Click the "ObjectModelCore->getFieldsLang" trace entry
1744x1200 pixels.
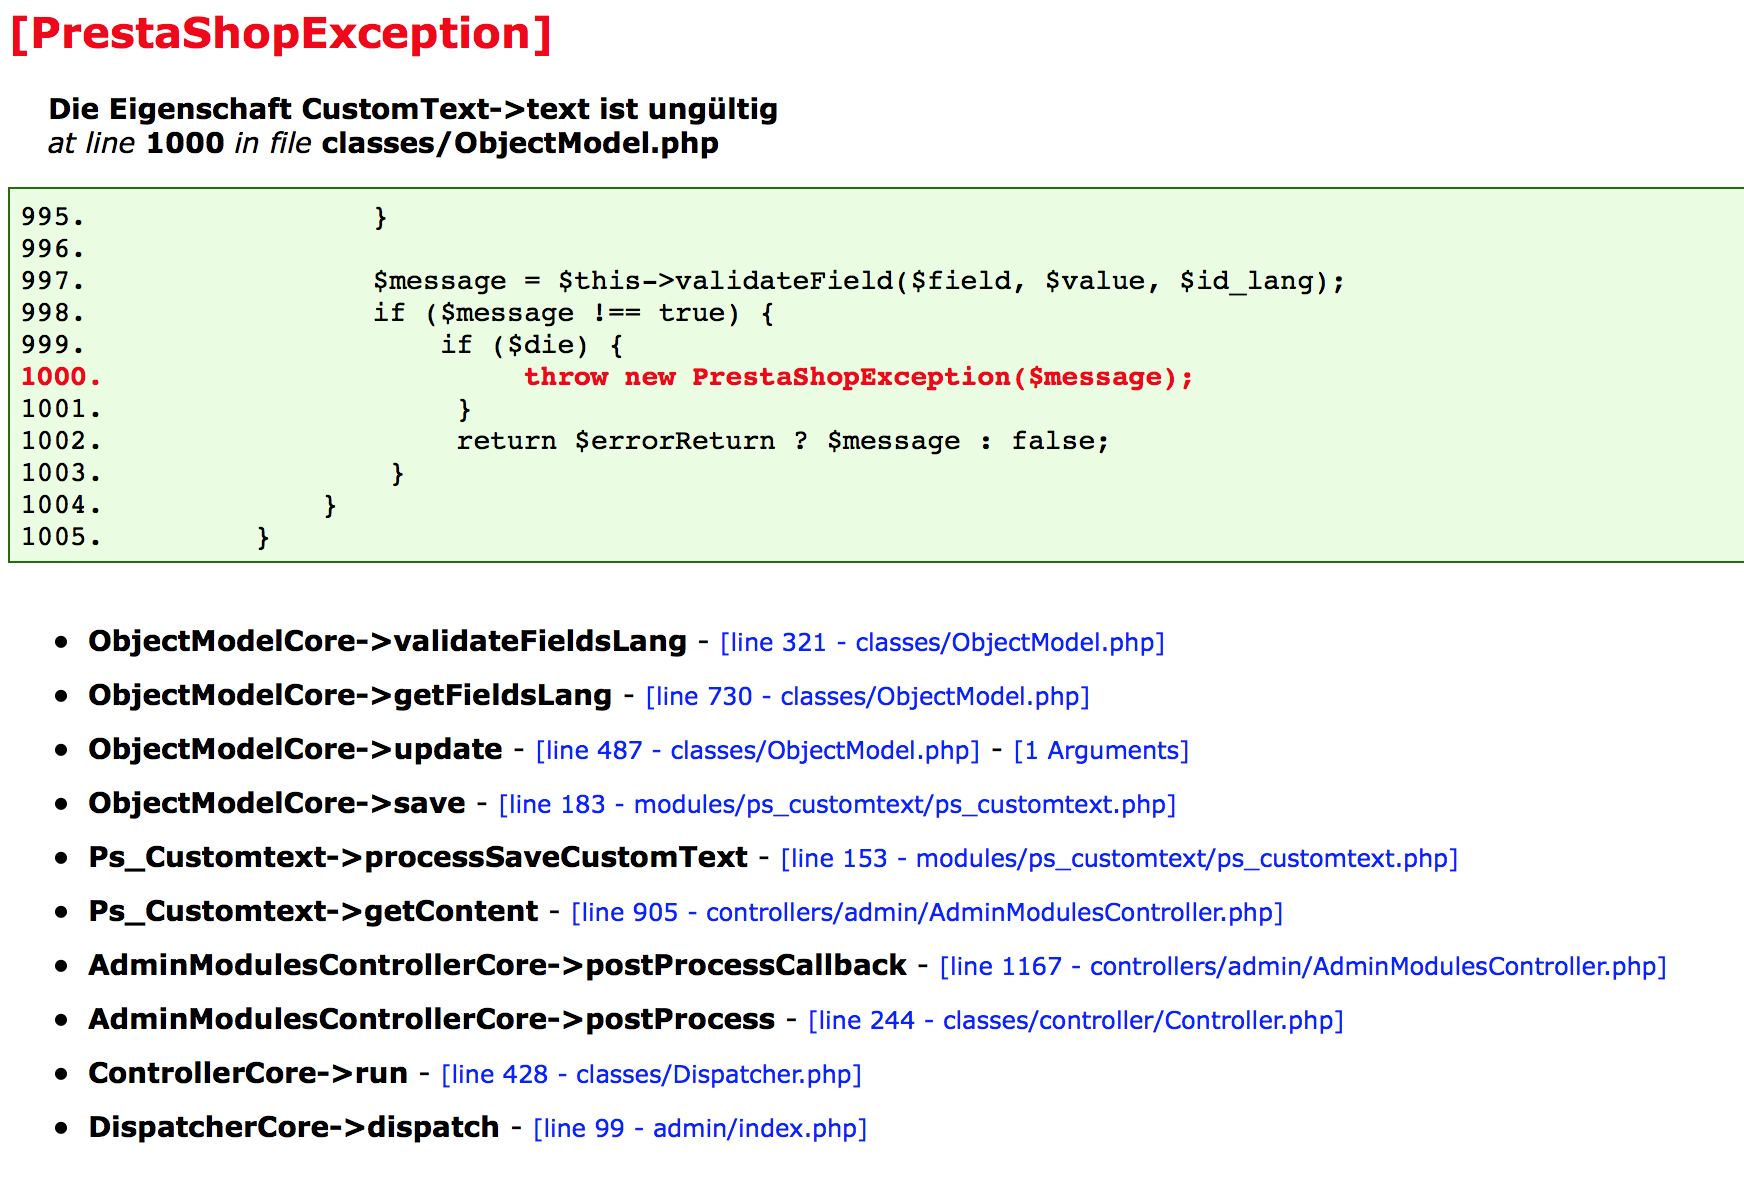[x=350, y=695]
